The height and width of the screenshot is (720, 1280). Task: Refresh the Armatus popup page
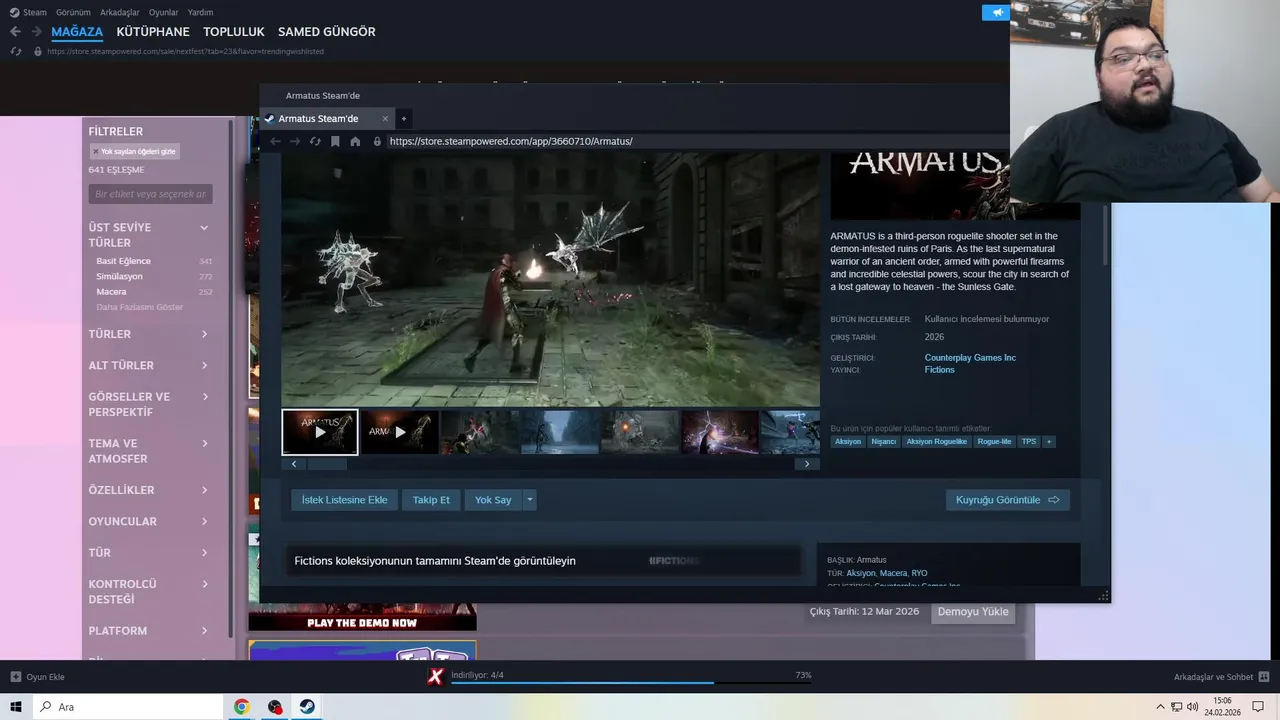click(x=315, y=141)
